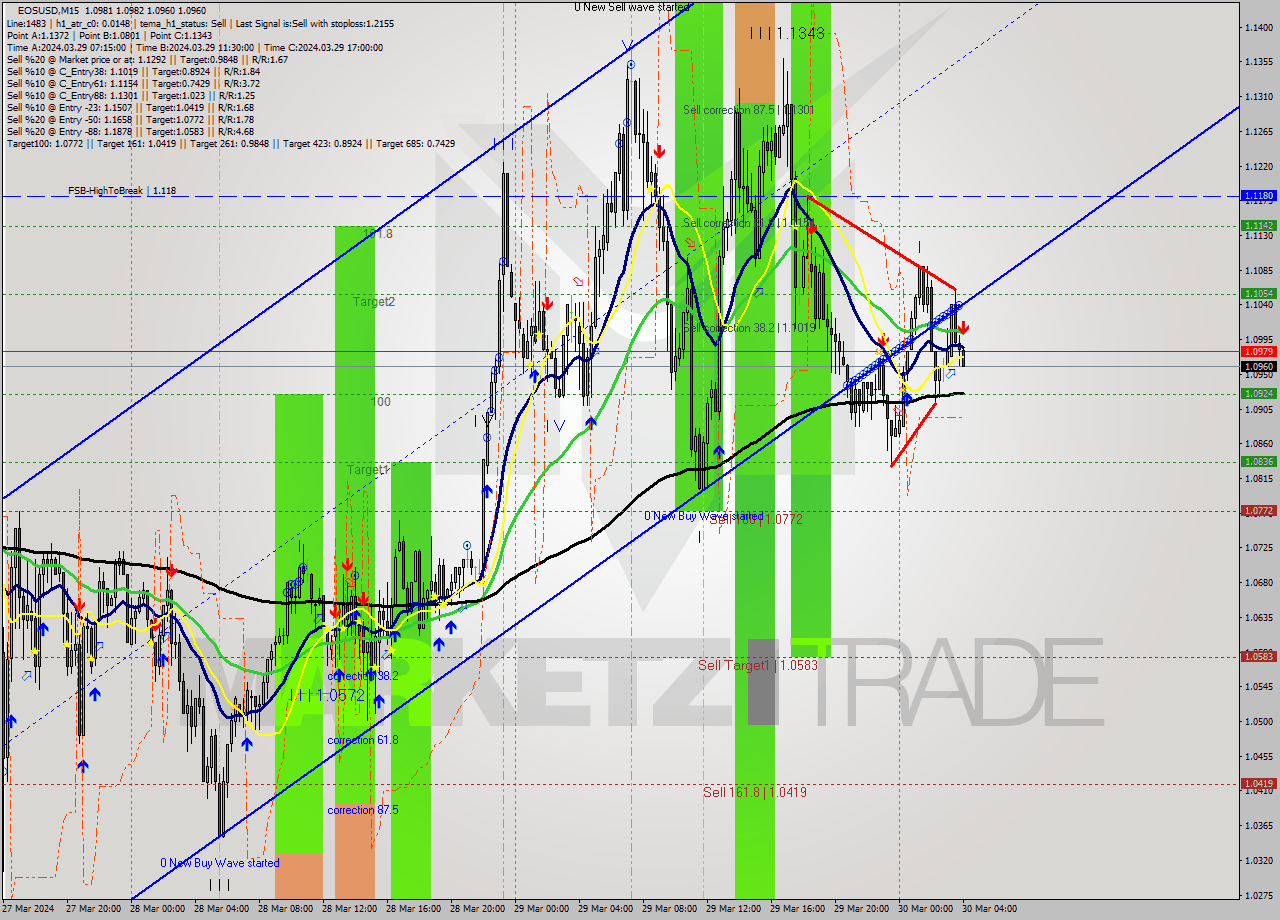Click the 1.1400 price scale value
Viewport: 1280px width, 920px height.
[x=1258, y=27]
